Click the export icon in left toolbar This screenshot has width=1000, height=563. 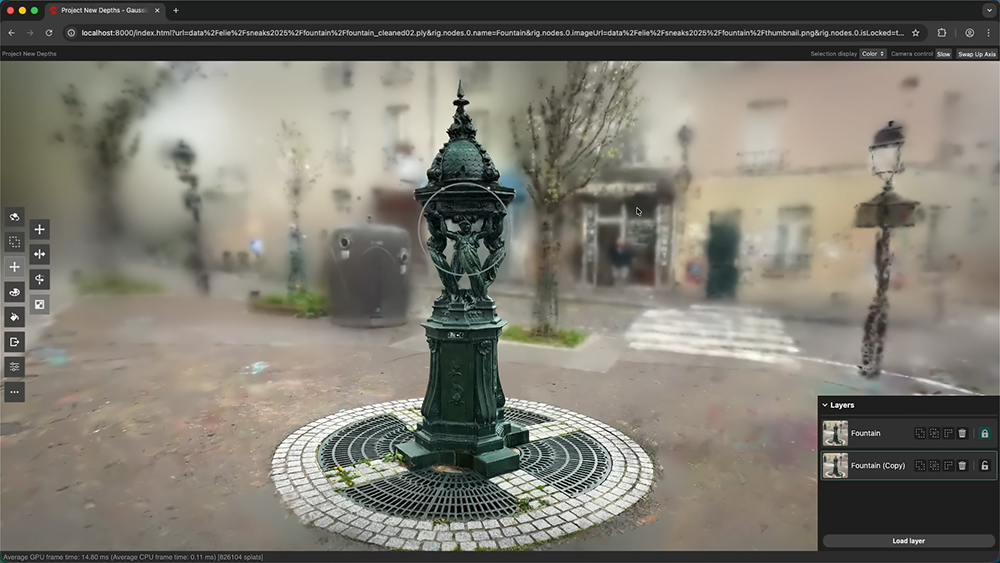(15, 342)
